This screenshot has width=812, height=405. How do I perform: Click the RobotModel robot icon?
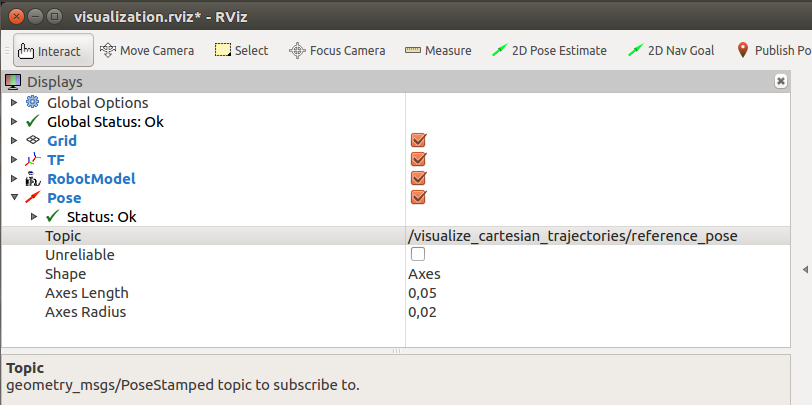pos(32,179)
